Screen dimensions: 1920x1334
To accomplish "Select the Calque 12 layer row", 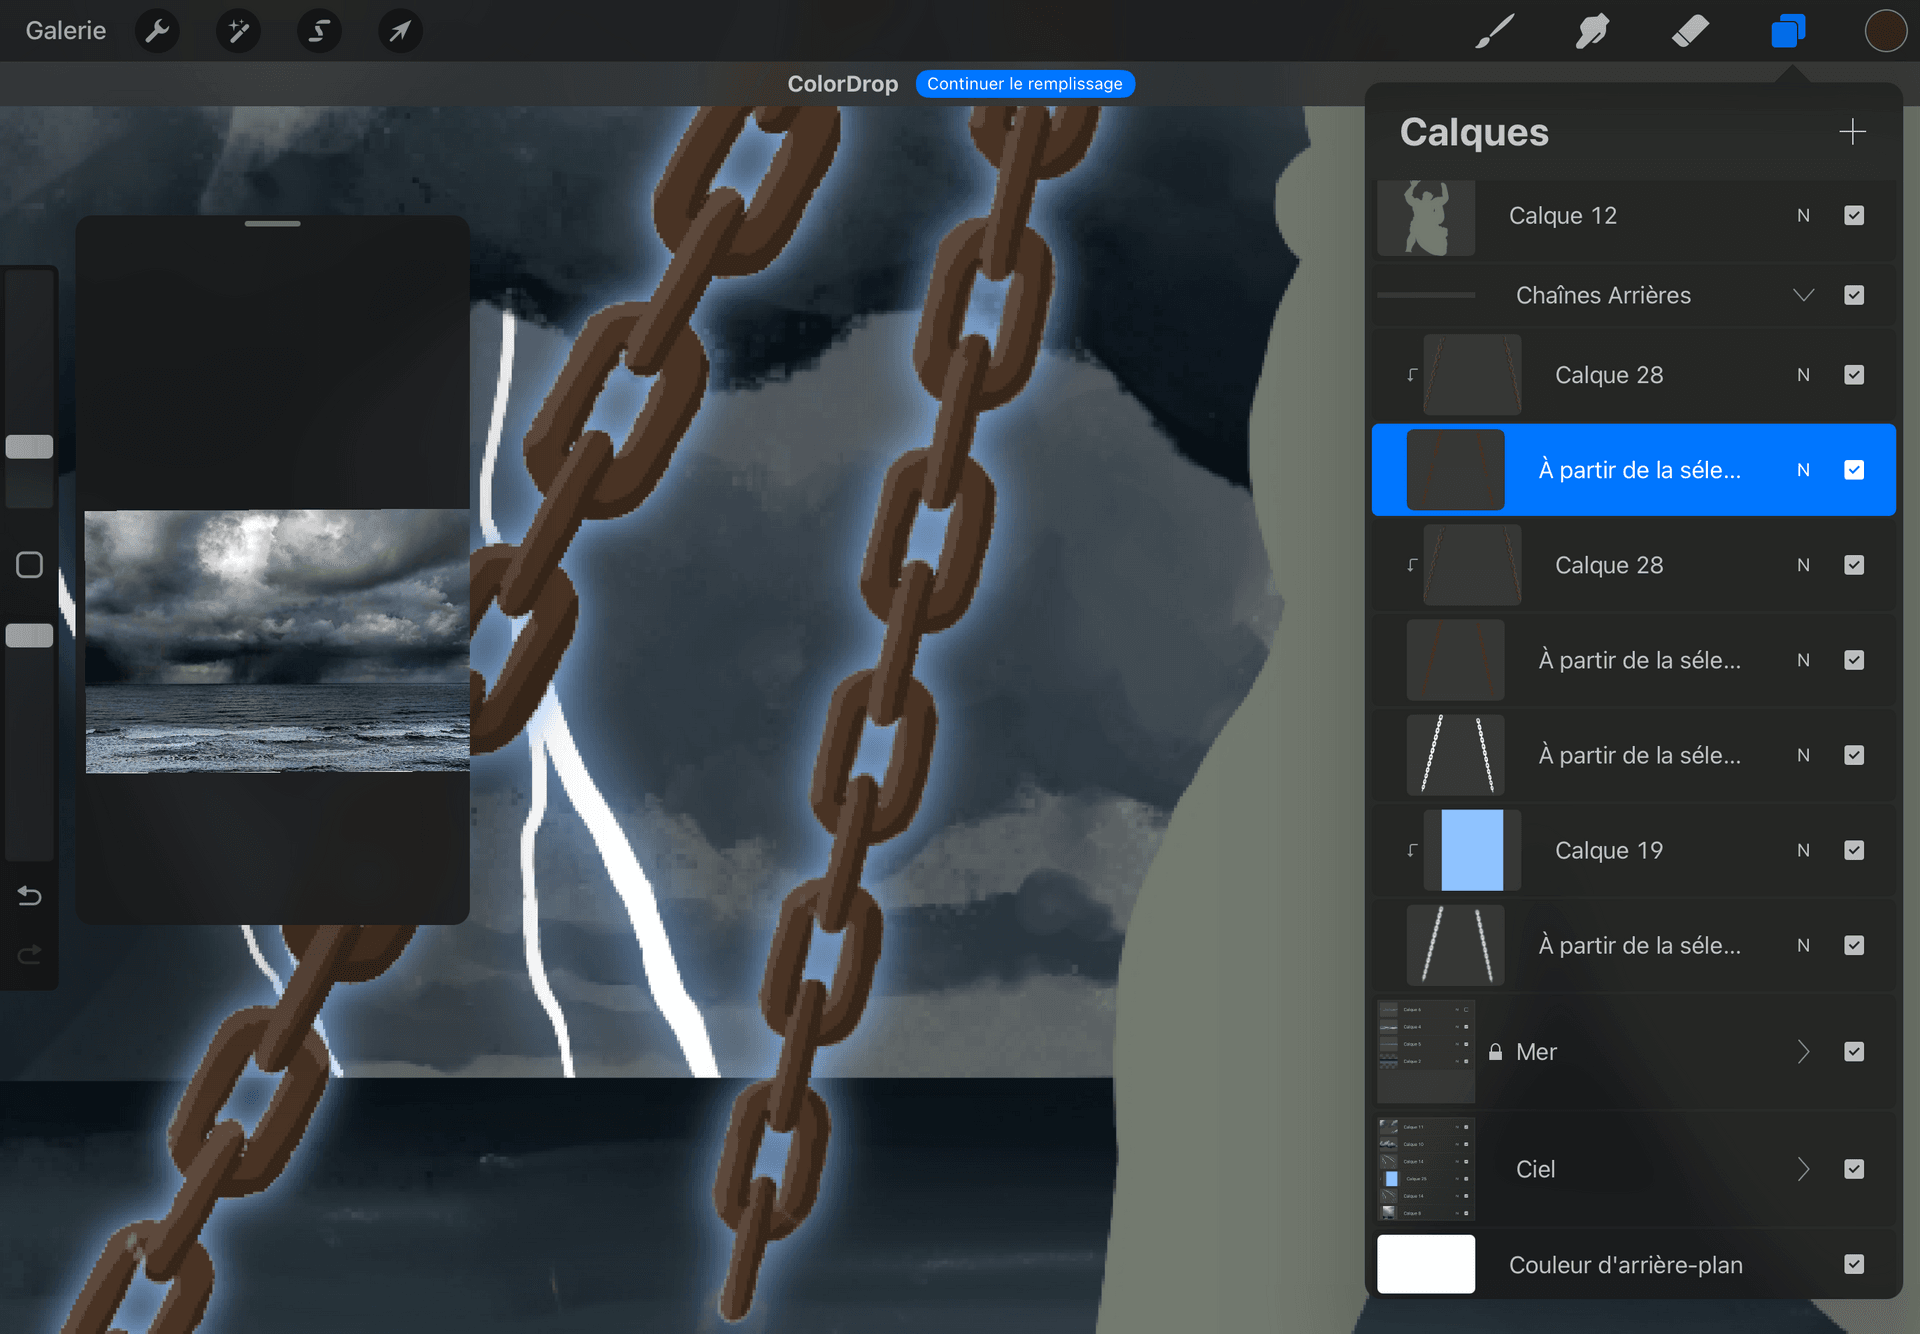I will pos(1634,216).
